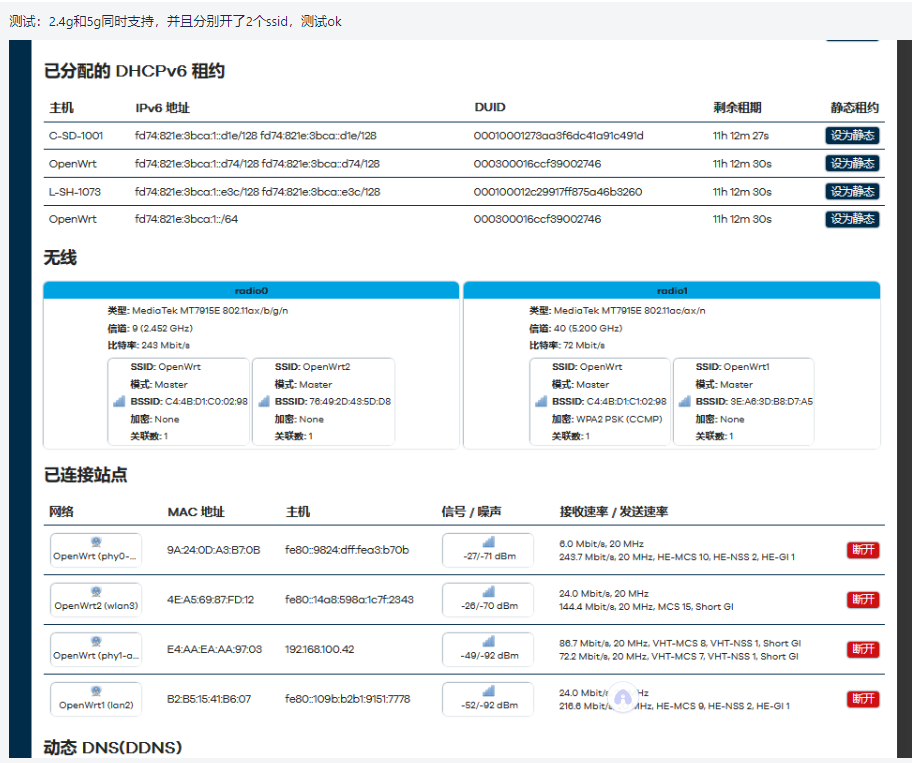Select IPv6 address fd74:821e:3bca:1::/64

click(x=186, y=219)
